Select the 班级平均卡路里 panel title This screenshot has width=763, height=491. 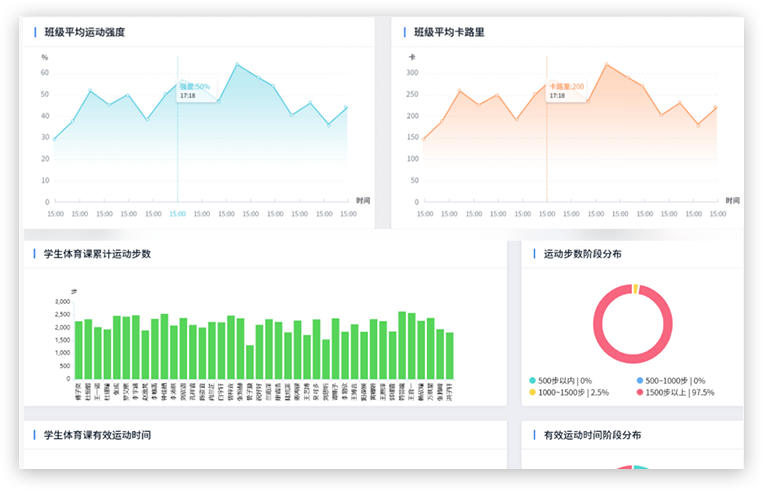pyautogui.click(x=449, y=32)
